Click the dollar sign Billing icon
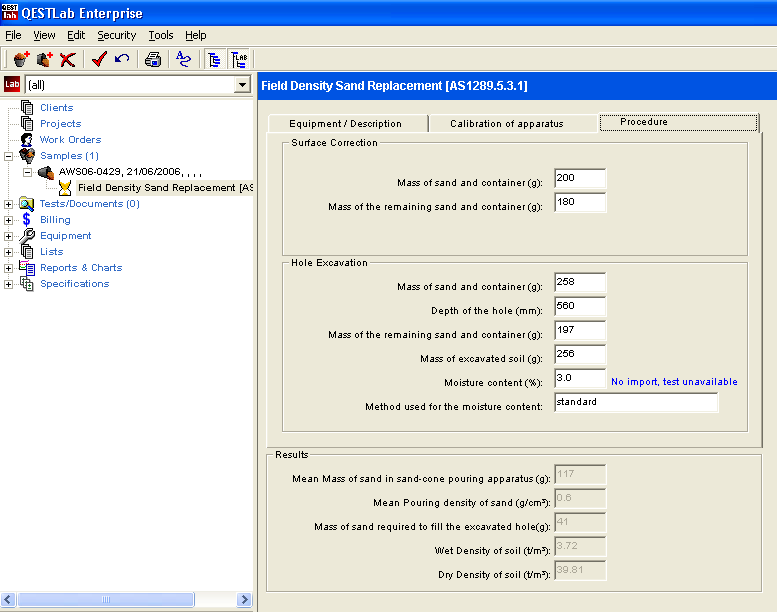 [x=27, y=220]
